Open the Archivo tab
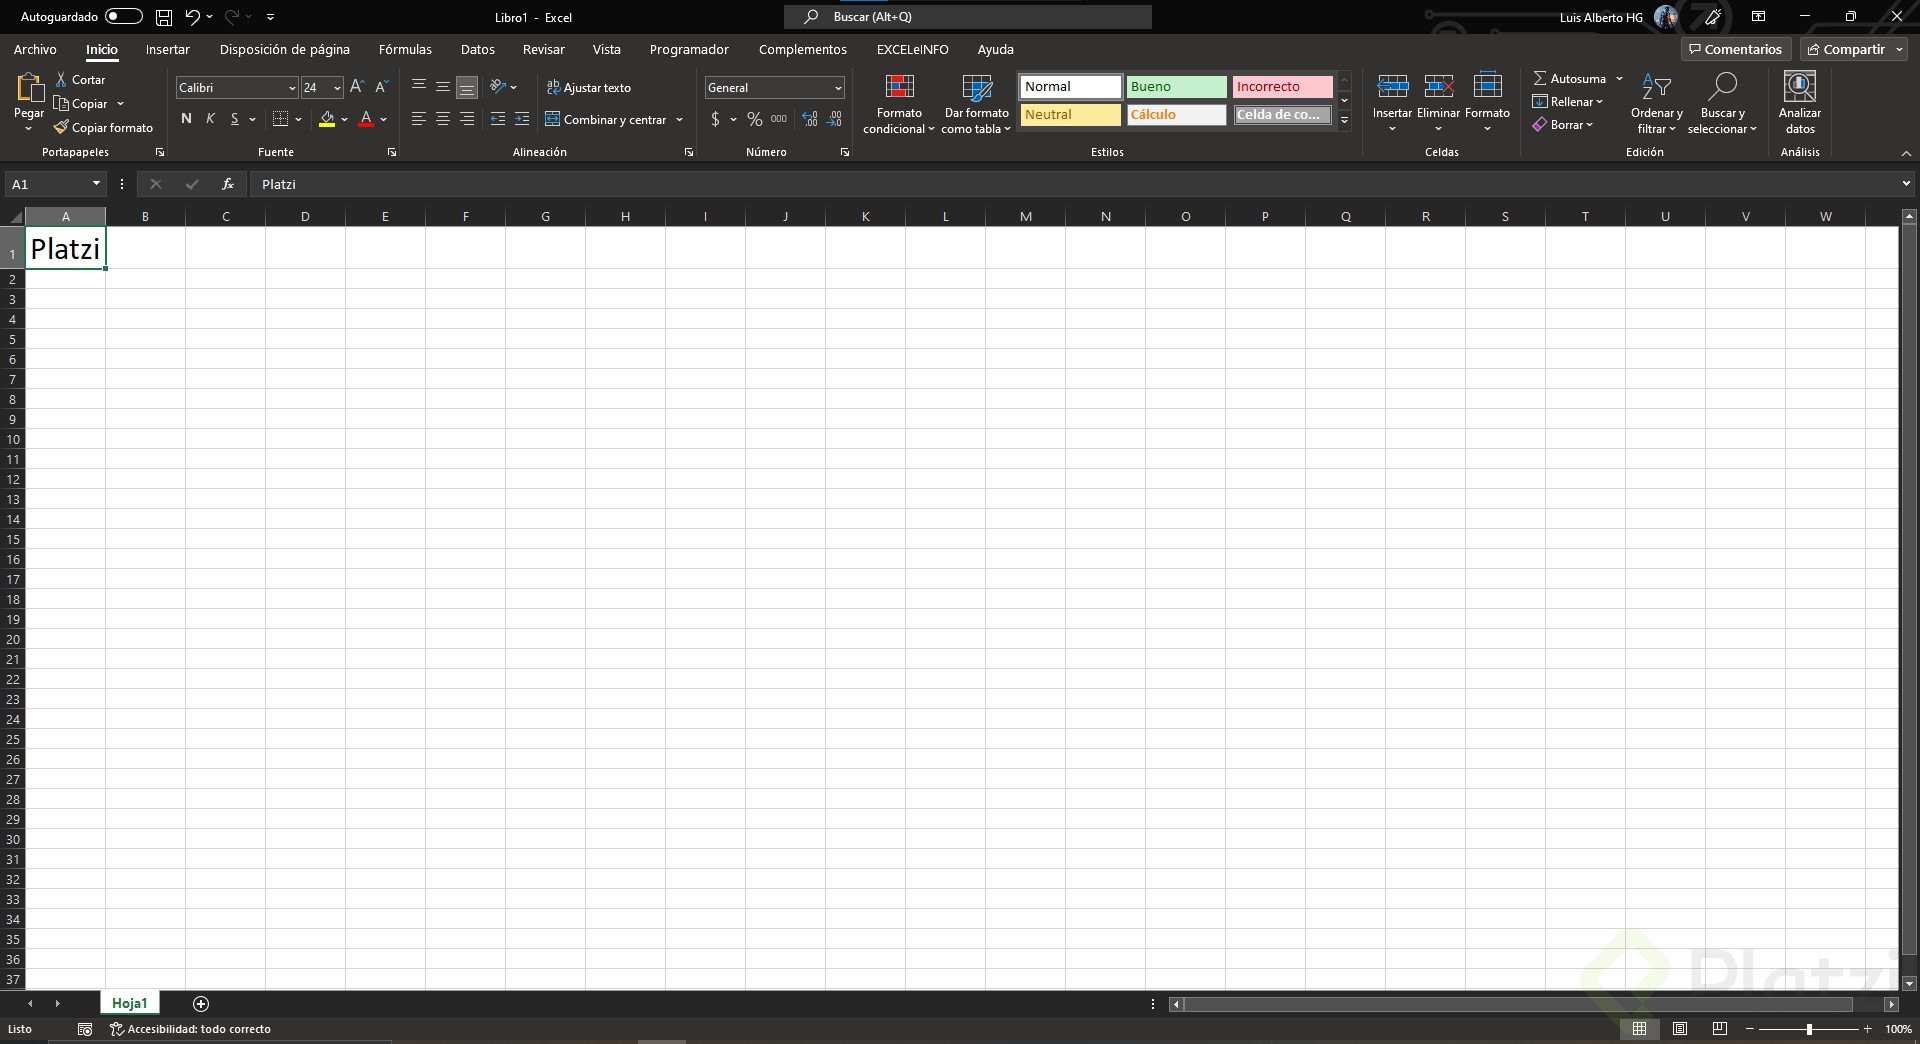Image resolution: width=1920 pixels, height=1044 pixels. click(35, 49)
